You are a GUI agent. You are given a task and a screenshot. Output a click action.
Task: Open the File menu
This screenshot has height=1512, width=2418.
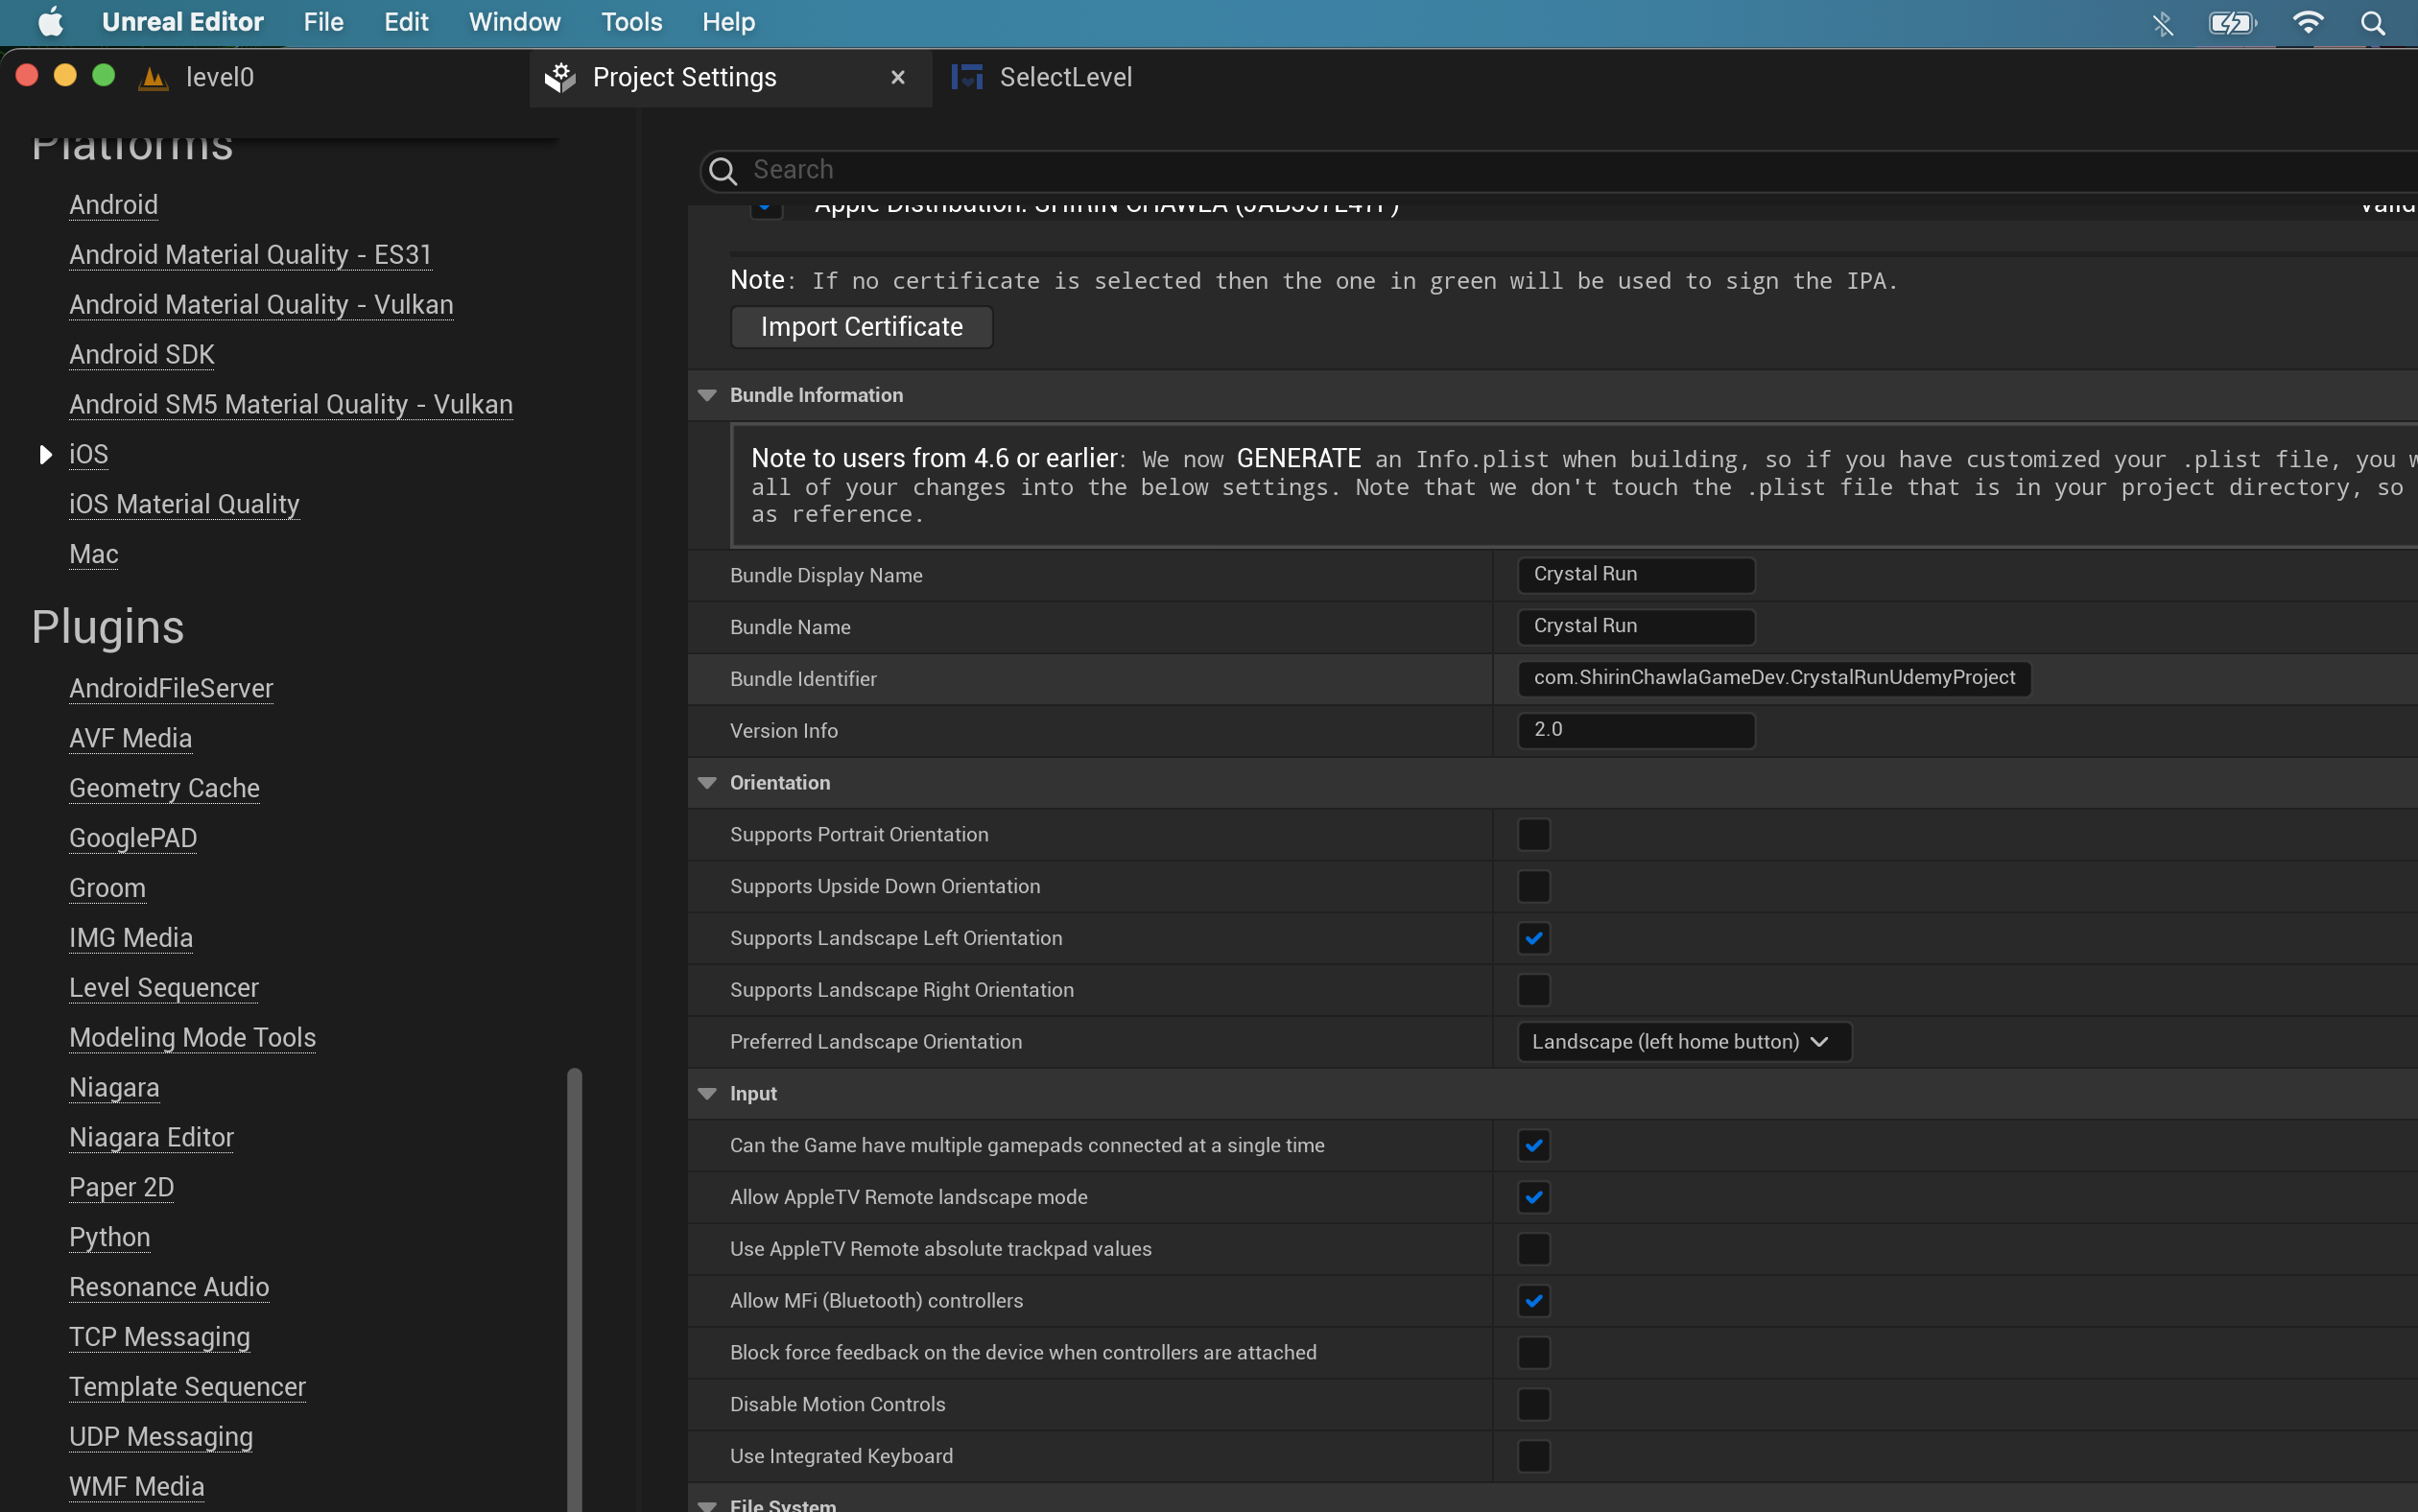[x=323, y=22]
